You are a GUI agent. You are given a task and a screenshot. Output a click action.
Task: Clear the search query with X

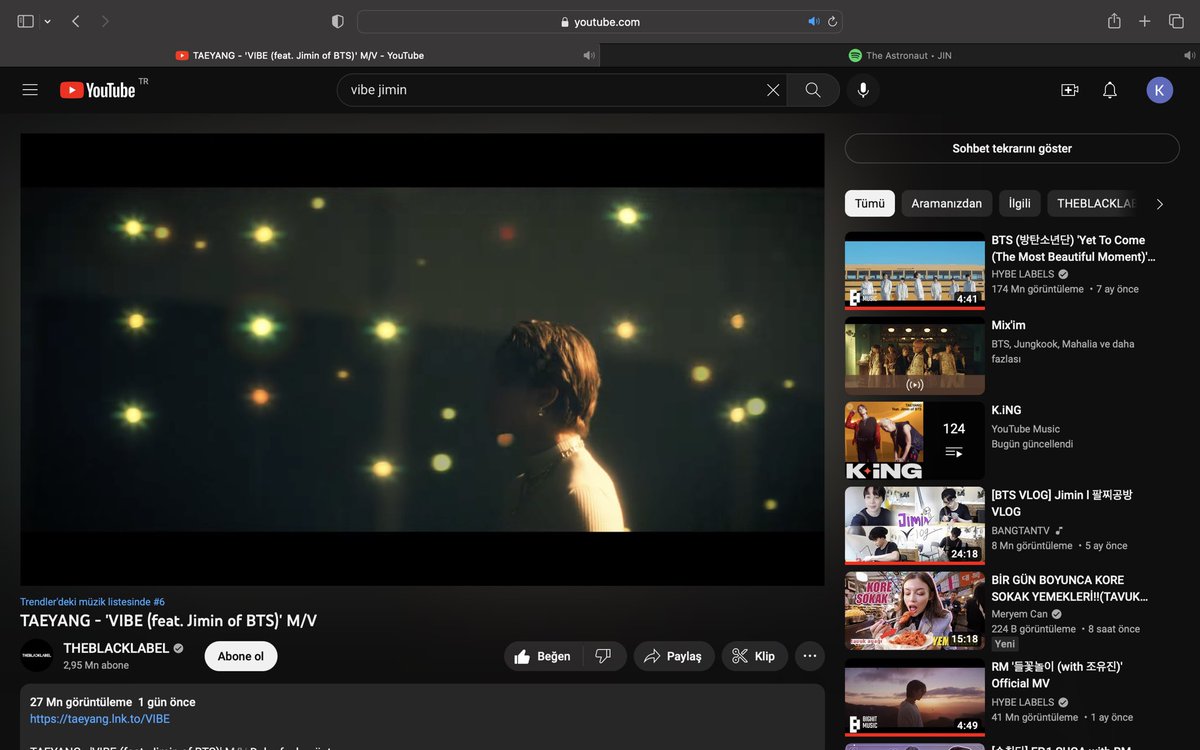coord(773,90)
